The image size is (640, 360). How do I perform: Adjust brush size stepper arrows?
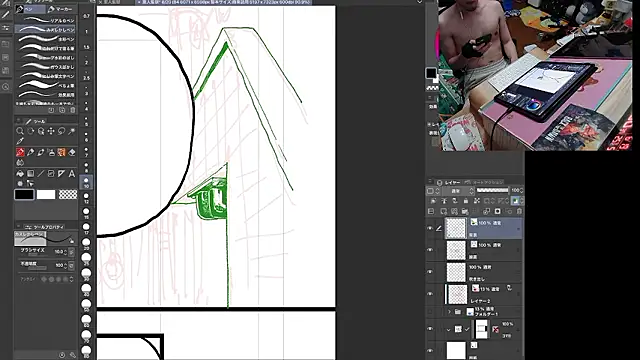point(65,252)
